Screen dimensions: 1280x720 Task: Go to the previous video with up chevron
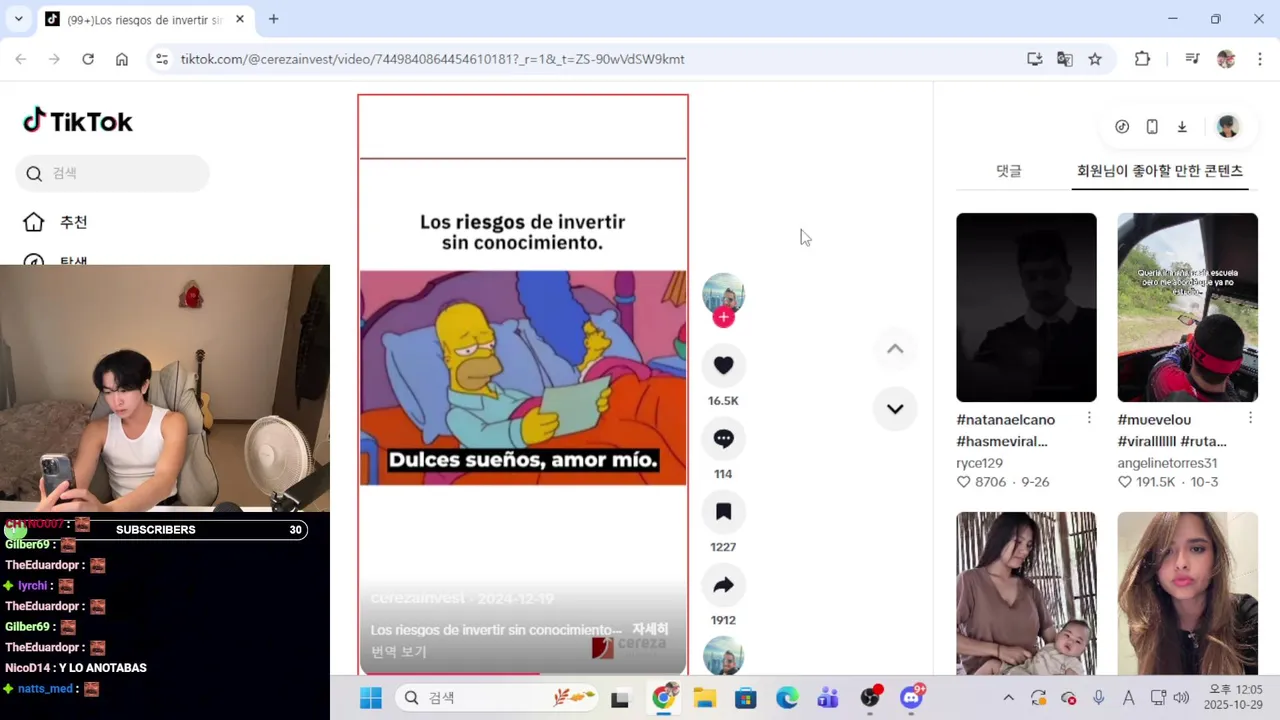(x=895, y=349)
